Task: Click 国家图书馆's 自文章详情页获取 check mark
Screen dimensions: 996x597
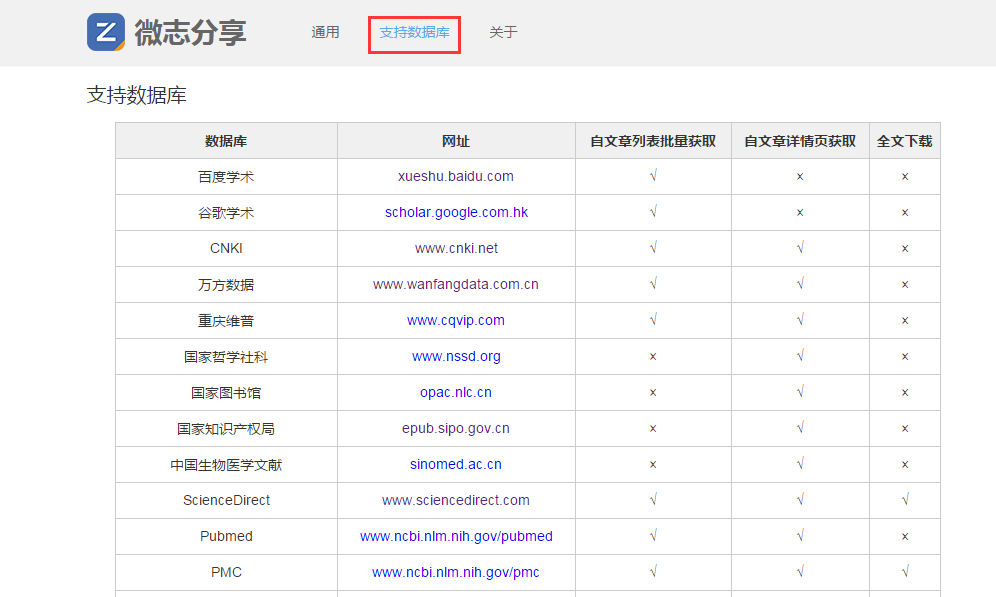Action: [x=800, y=392]
